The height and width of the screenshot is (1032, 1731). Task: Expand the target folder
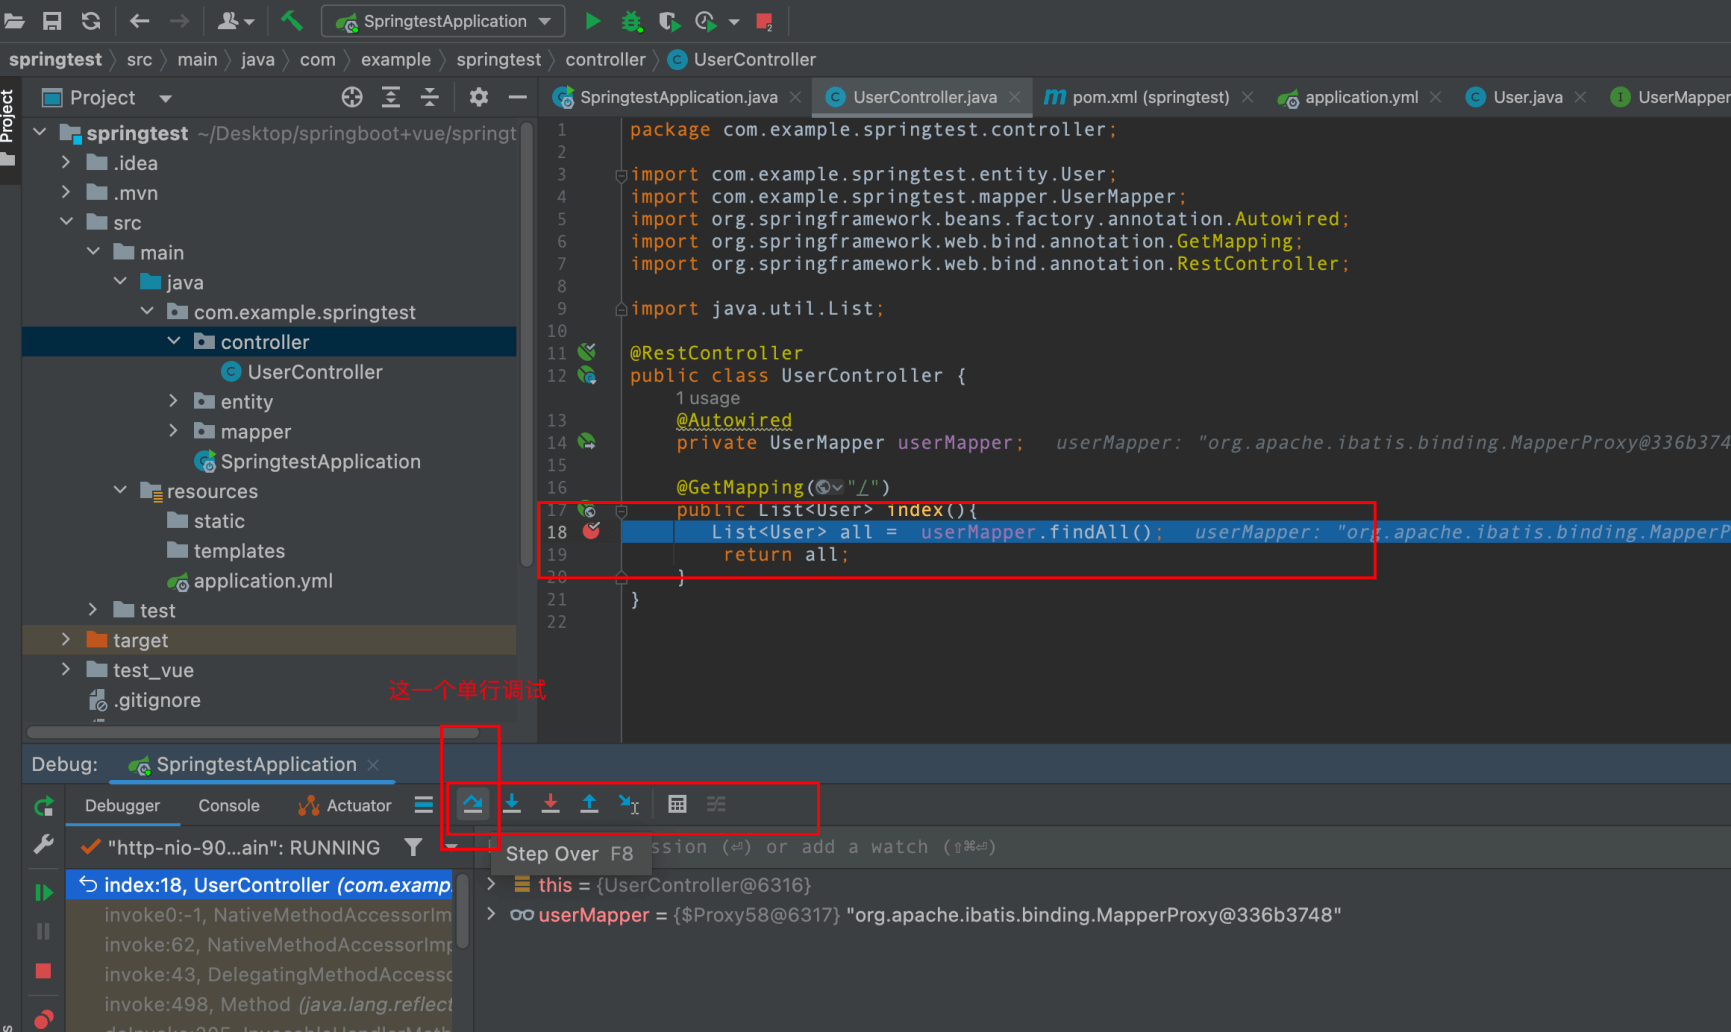click(66, 639)
